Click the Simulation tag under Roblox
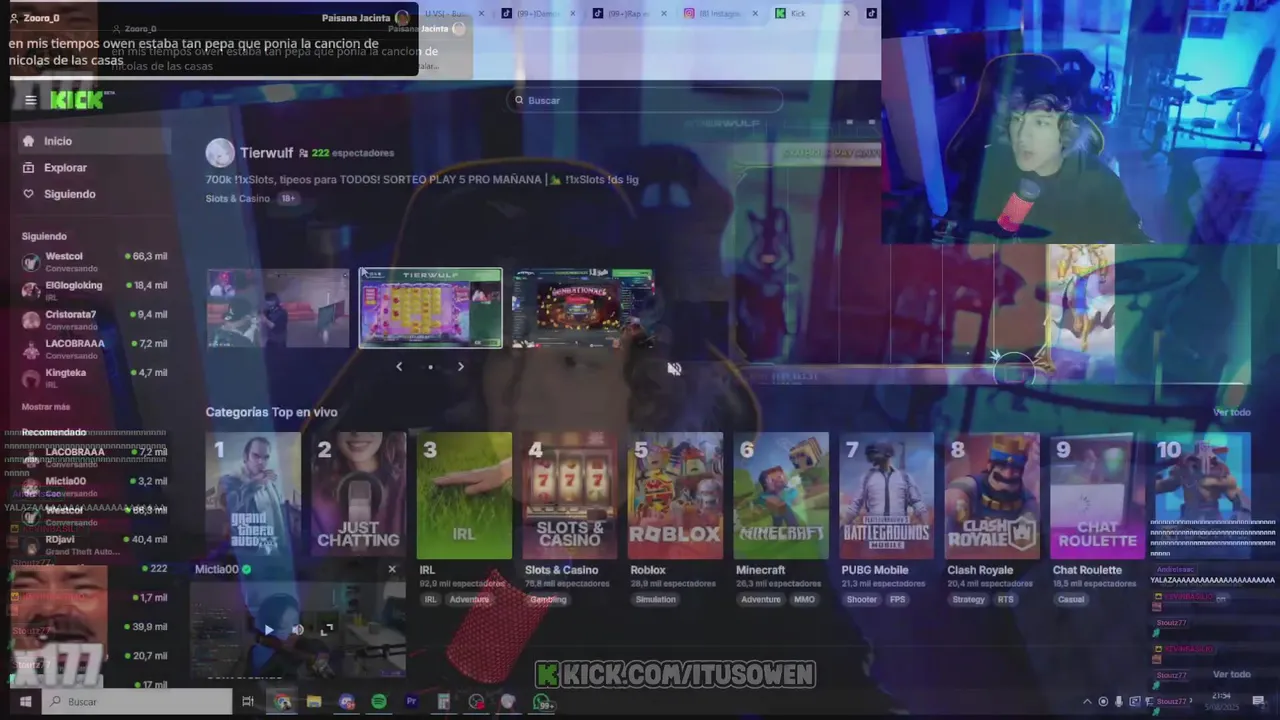Screen dimensions: 1280x720 coord(656,599)
